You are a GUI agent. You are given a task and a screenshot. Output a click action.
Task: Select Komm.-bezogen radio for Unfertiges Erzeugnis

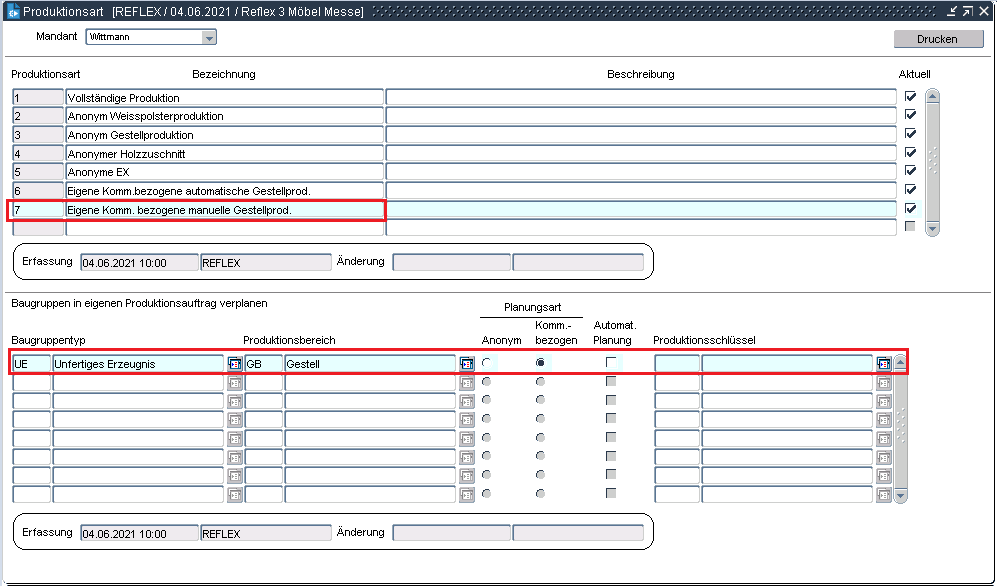point(541,363)
